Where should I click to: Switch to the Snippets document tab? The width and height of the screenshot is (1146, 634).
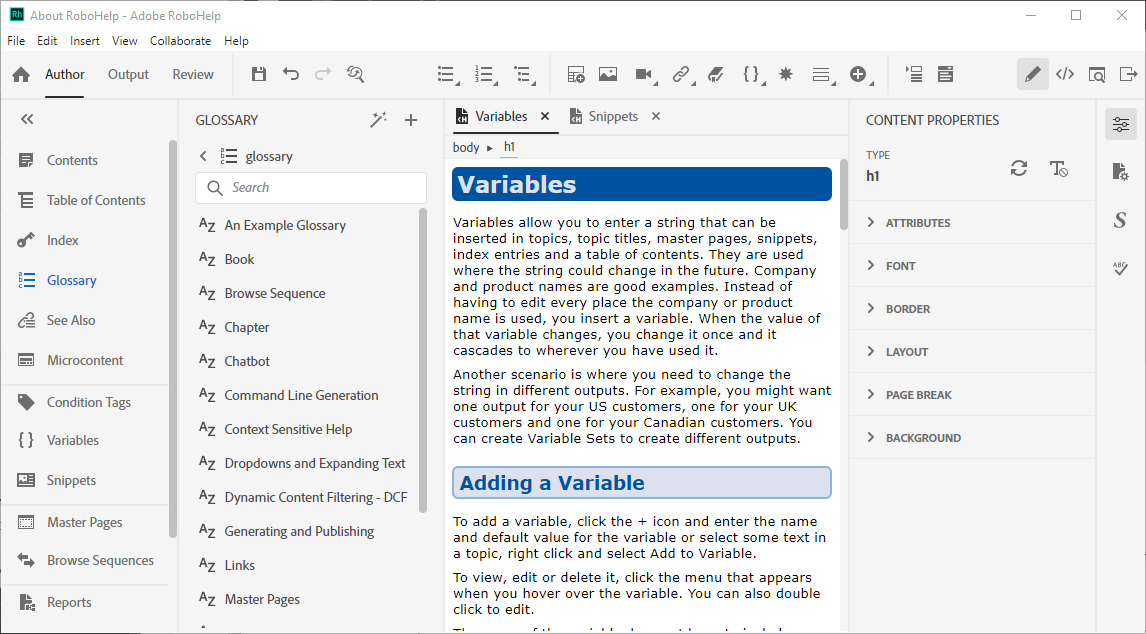pos(613,116)
